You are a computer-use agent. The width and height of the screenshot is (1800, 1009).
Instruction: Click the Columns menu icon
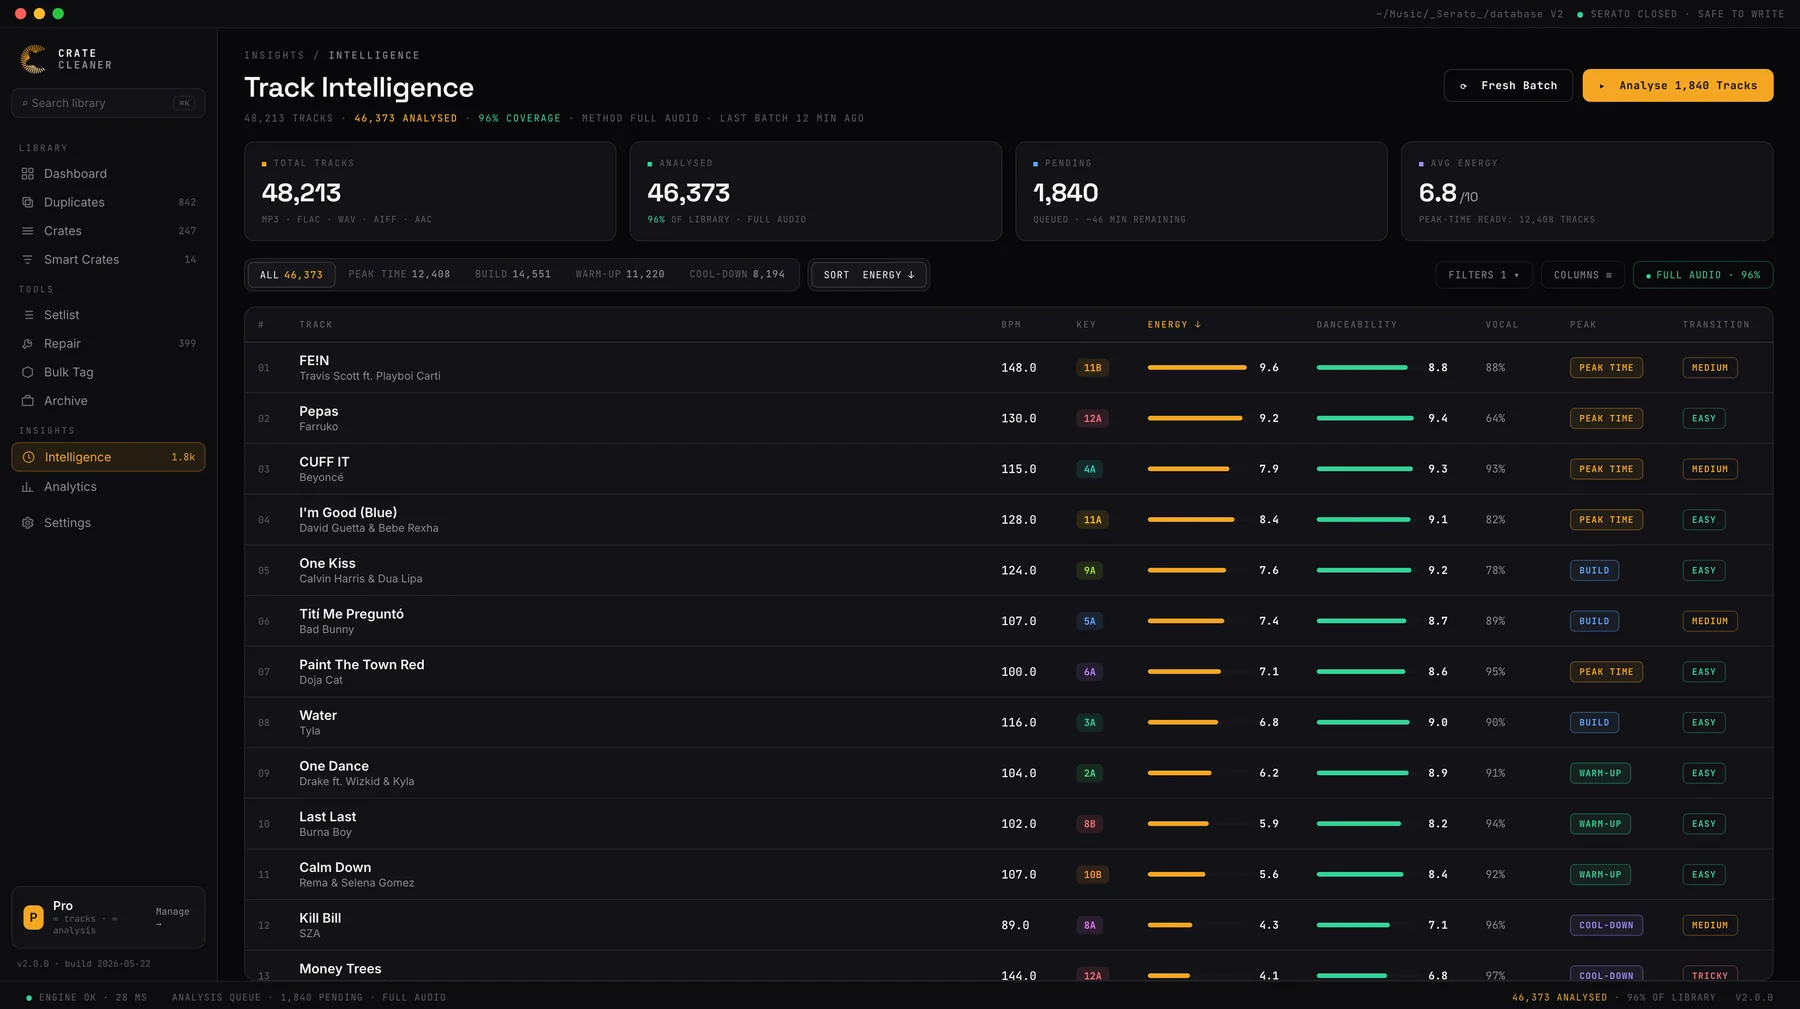[x=1609, y=275]
